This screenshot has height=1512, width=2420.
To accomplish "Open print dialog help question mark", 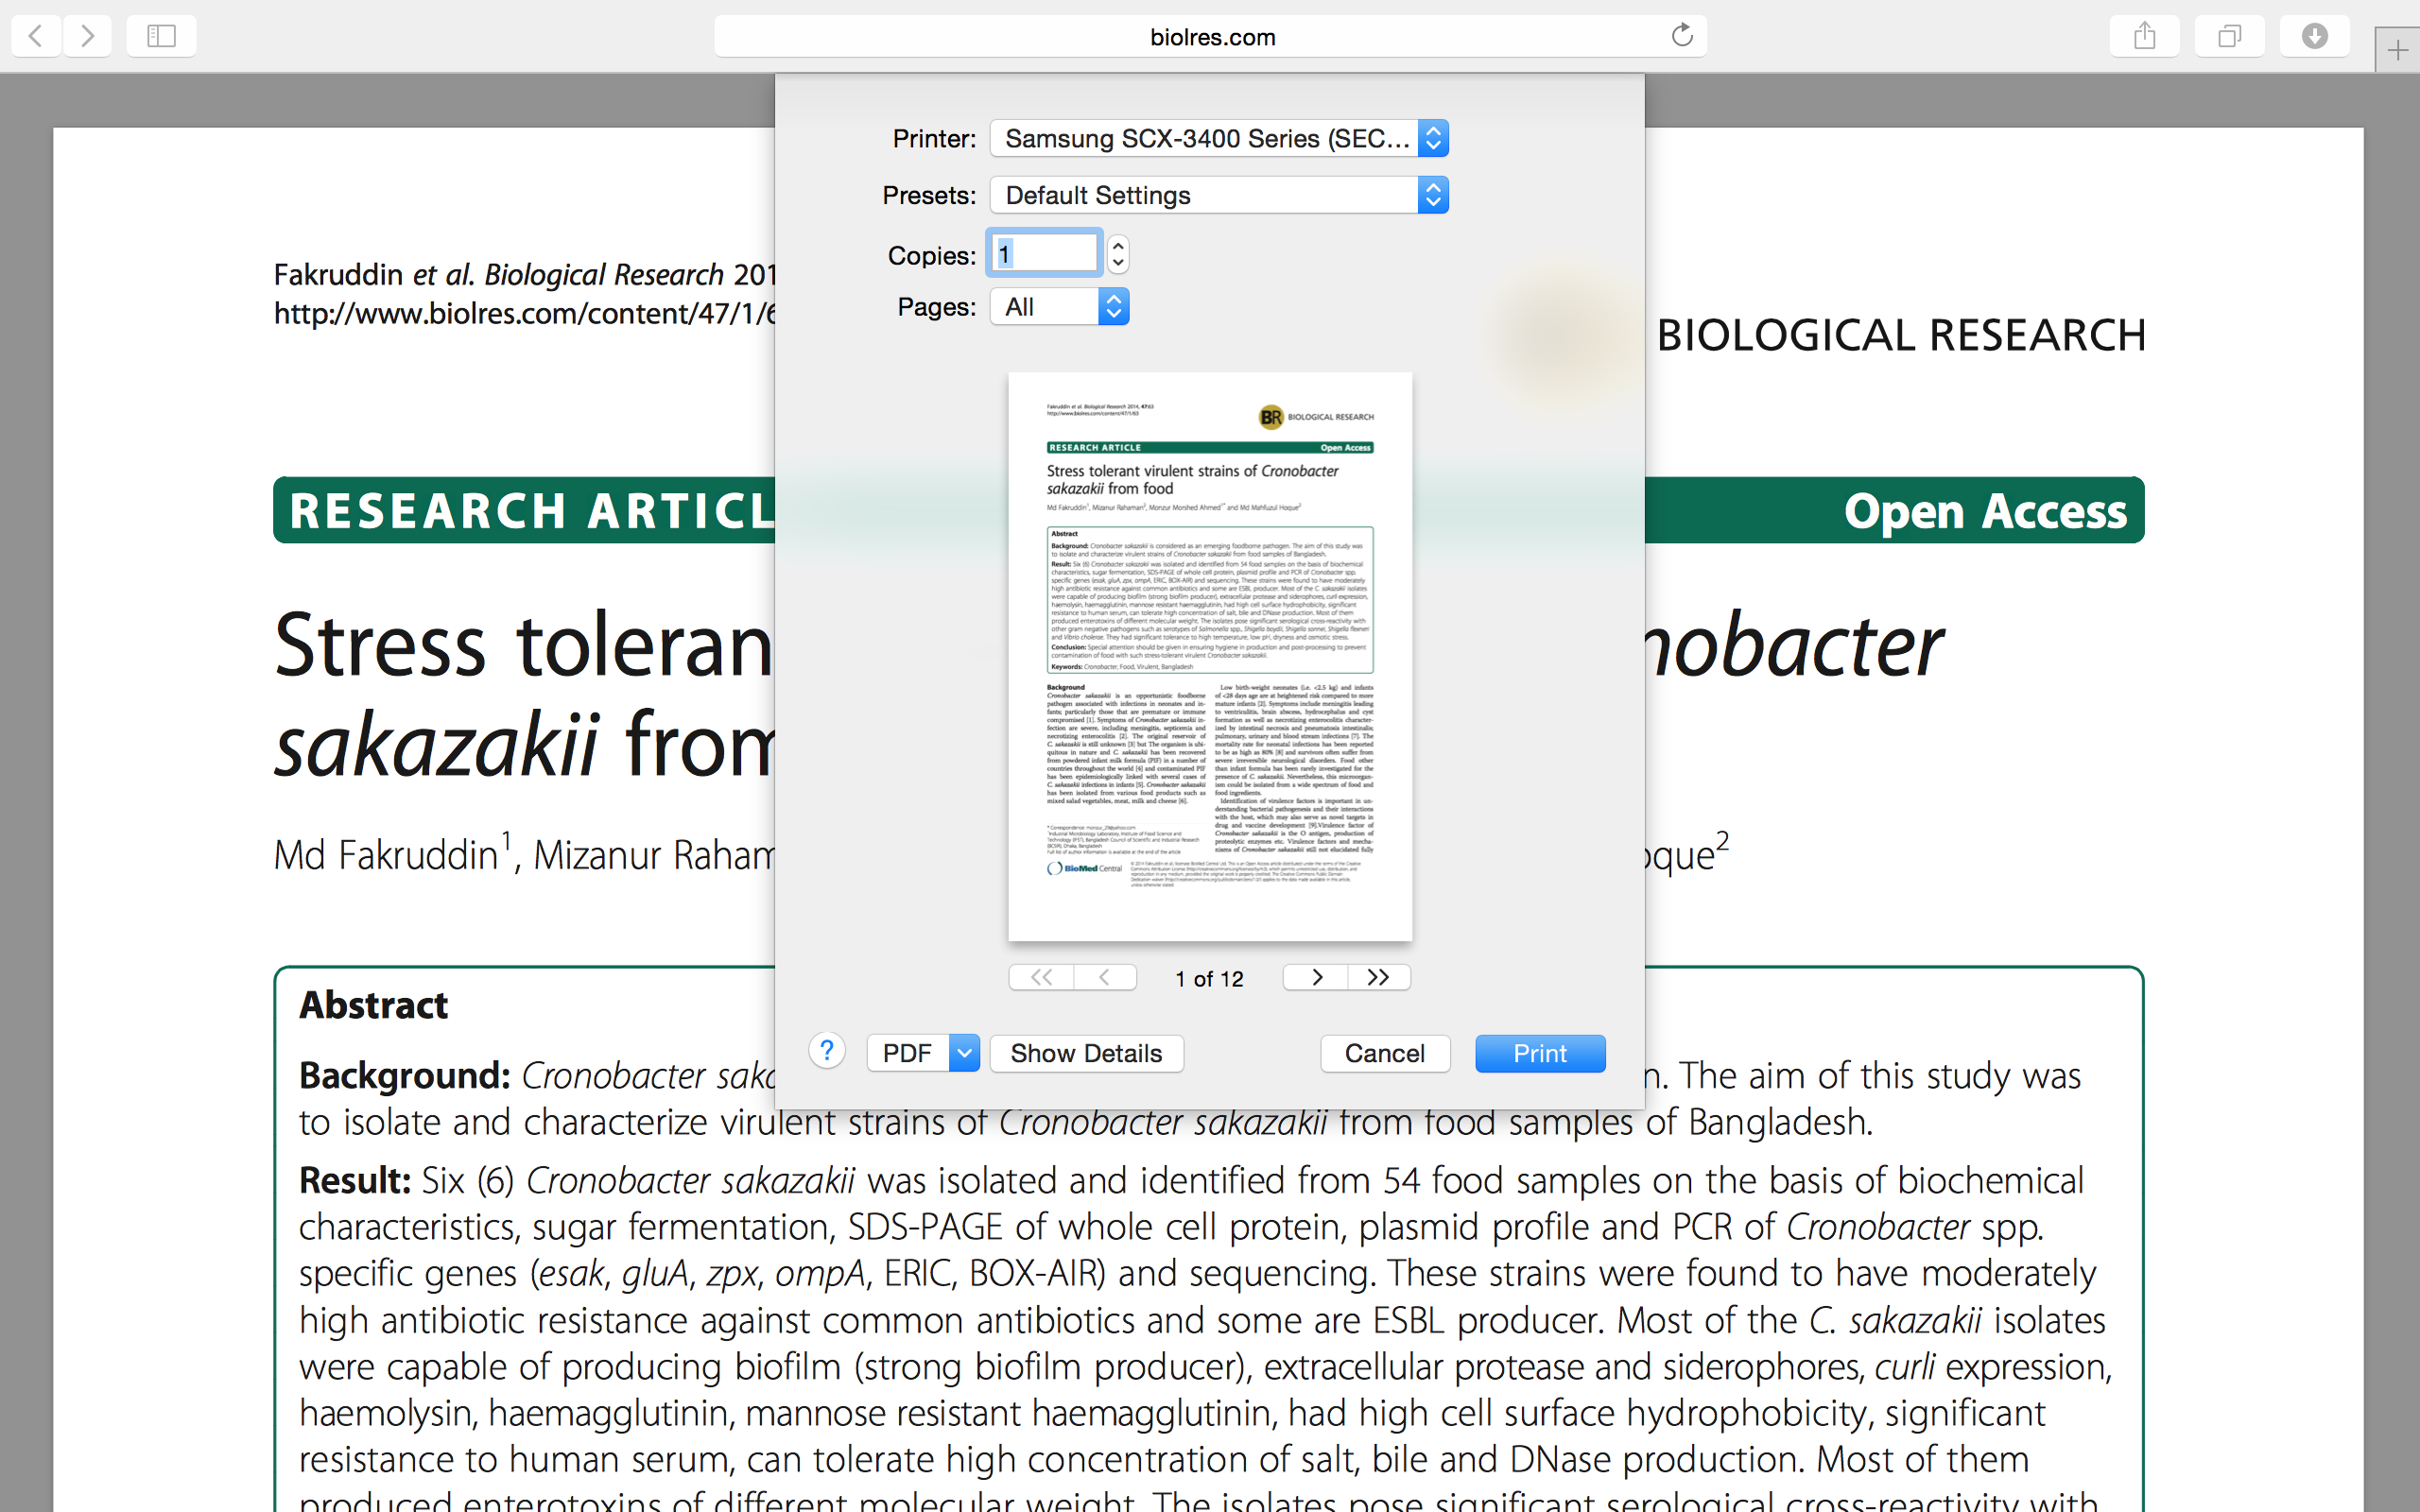I will coord(827,1051).
